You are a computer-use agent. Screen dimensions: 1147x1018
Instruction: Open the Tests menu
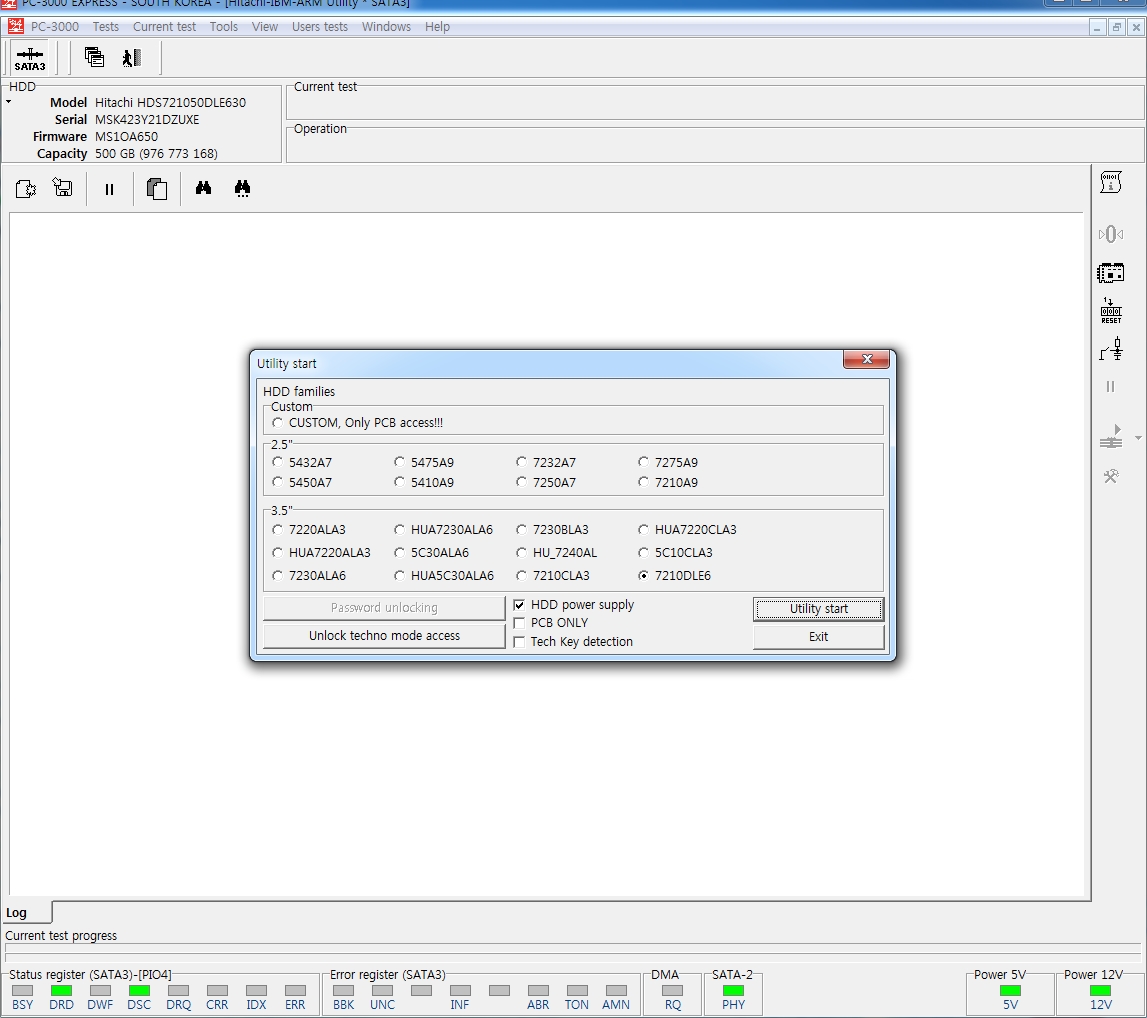105,26
